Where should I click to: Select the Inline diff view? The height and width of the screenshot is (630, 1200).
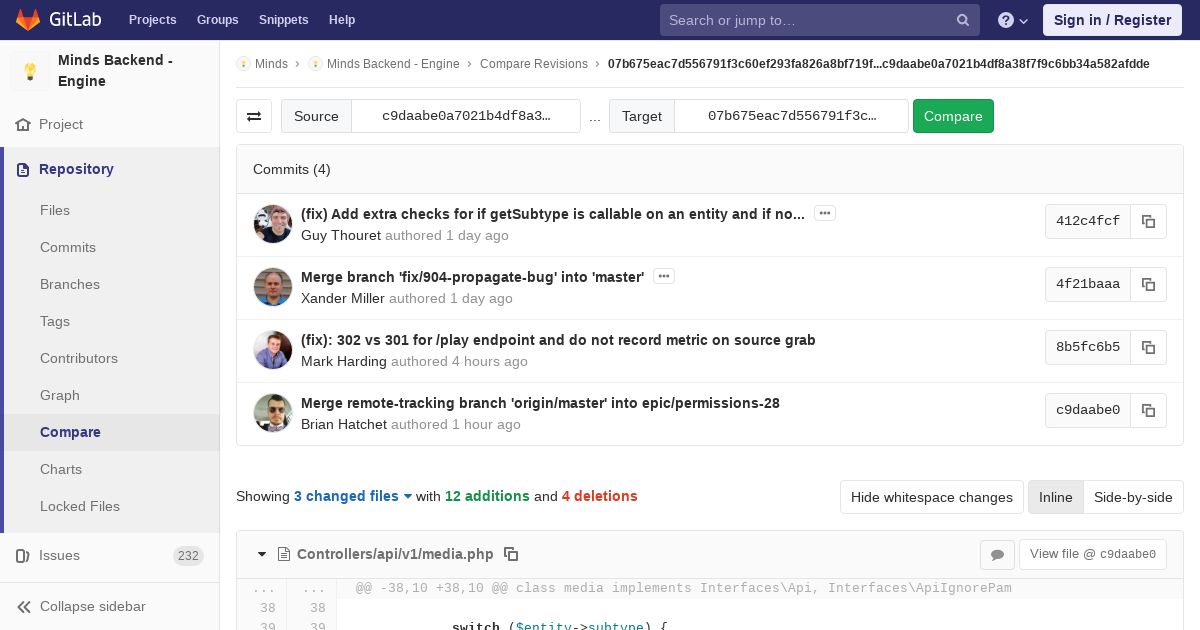pyautogui.click(x=1055, y=497)
